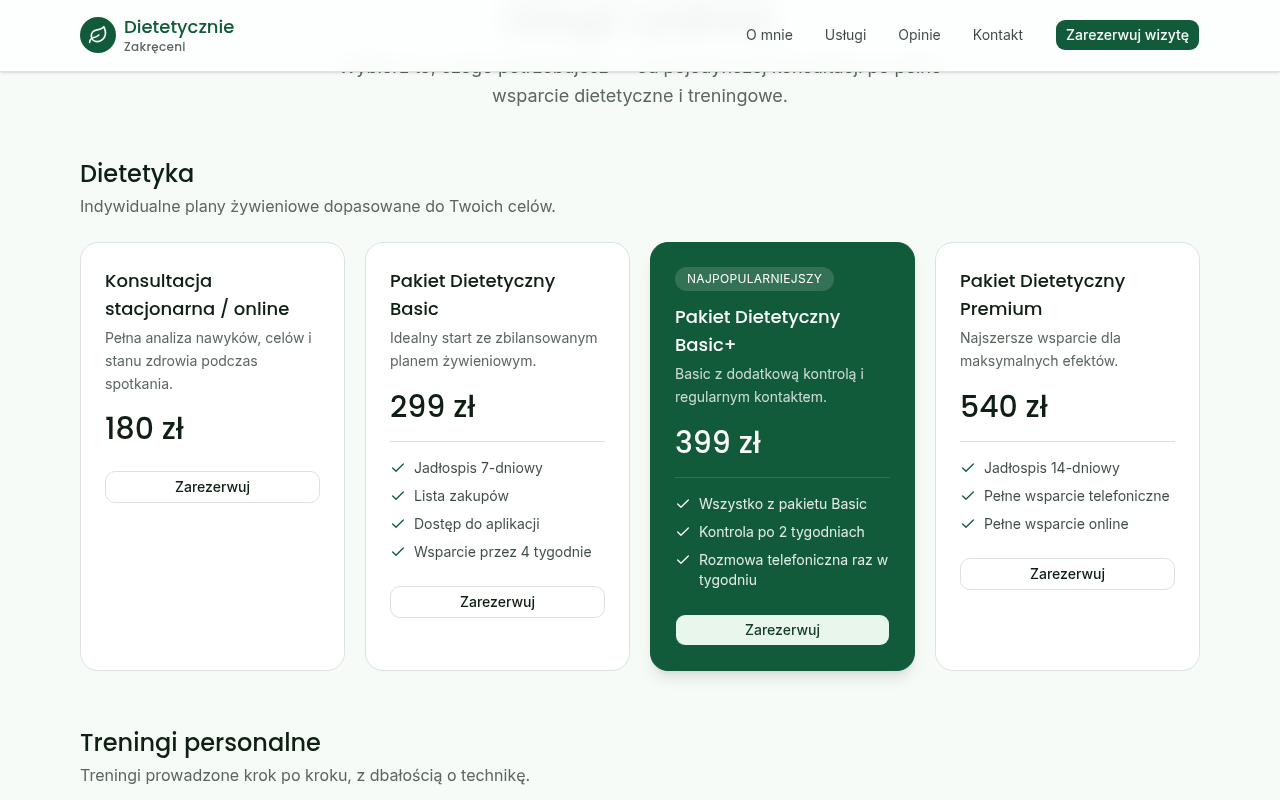Click checkmark icon next to Jadłospis 7-dniowy
The width and height of the screenshot is (1280, 800).
pyautogui.click(x=398, y=468)
